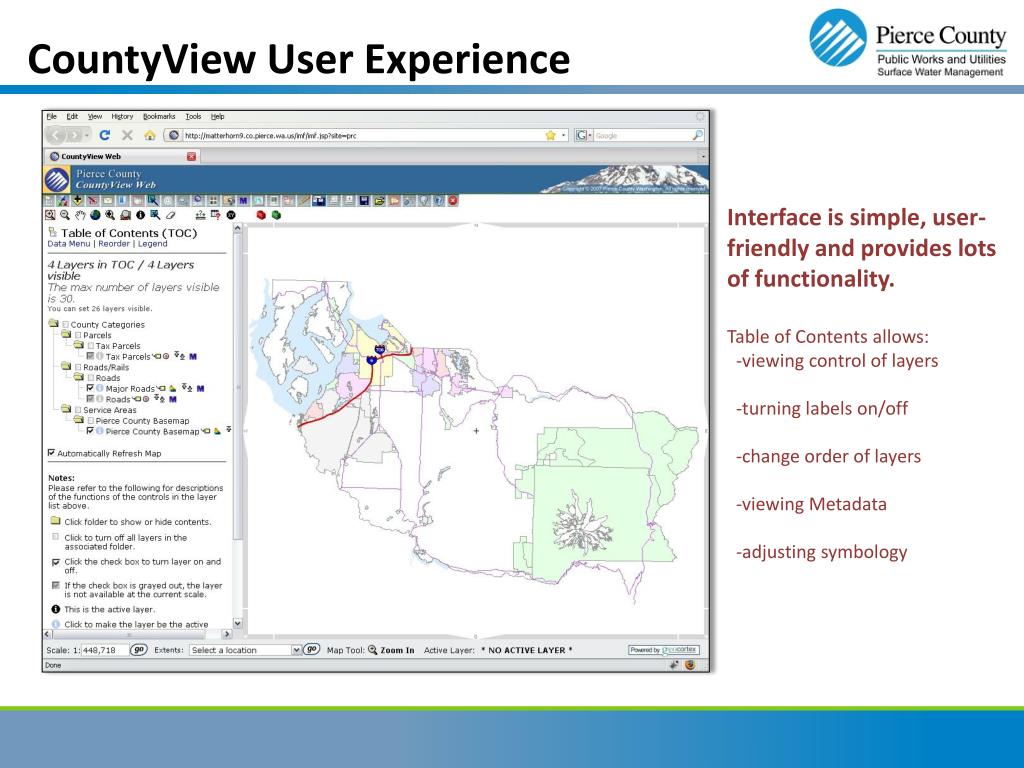This screenshot has height=768, width=1024.
Task: Toggle Pierce County Basemap layer checkbox
Action: (90, 431)
